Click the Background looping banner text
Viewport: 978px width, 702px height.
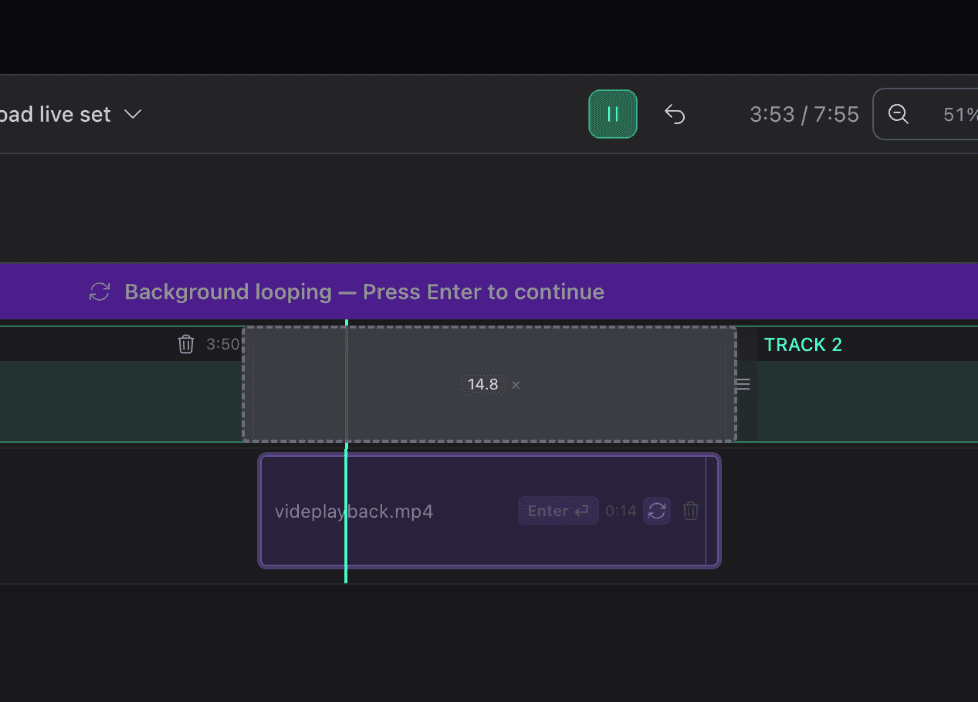[364, 292]
